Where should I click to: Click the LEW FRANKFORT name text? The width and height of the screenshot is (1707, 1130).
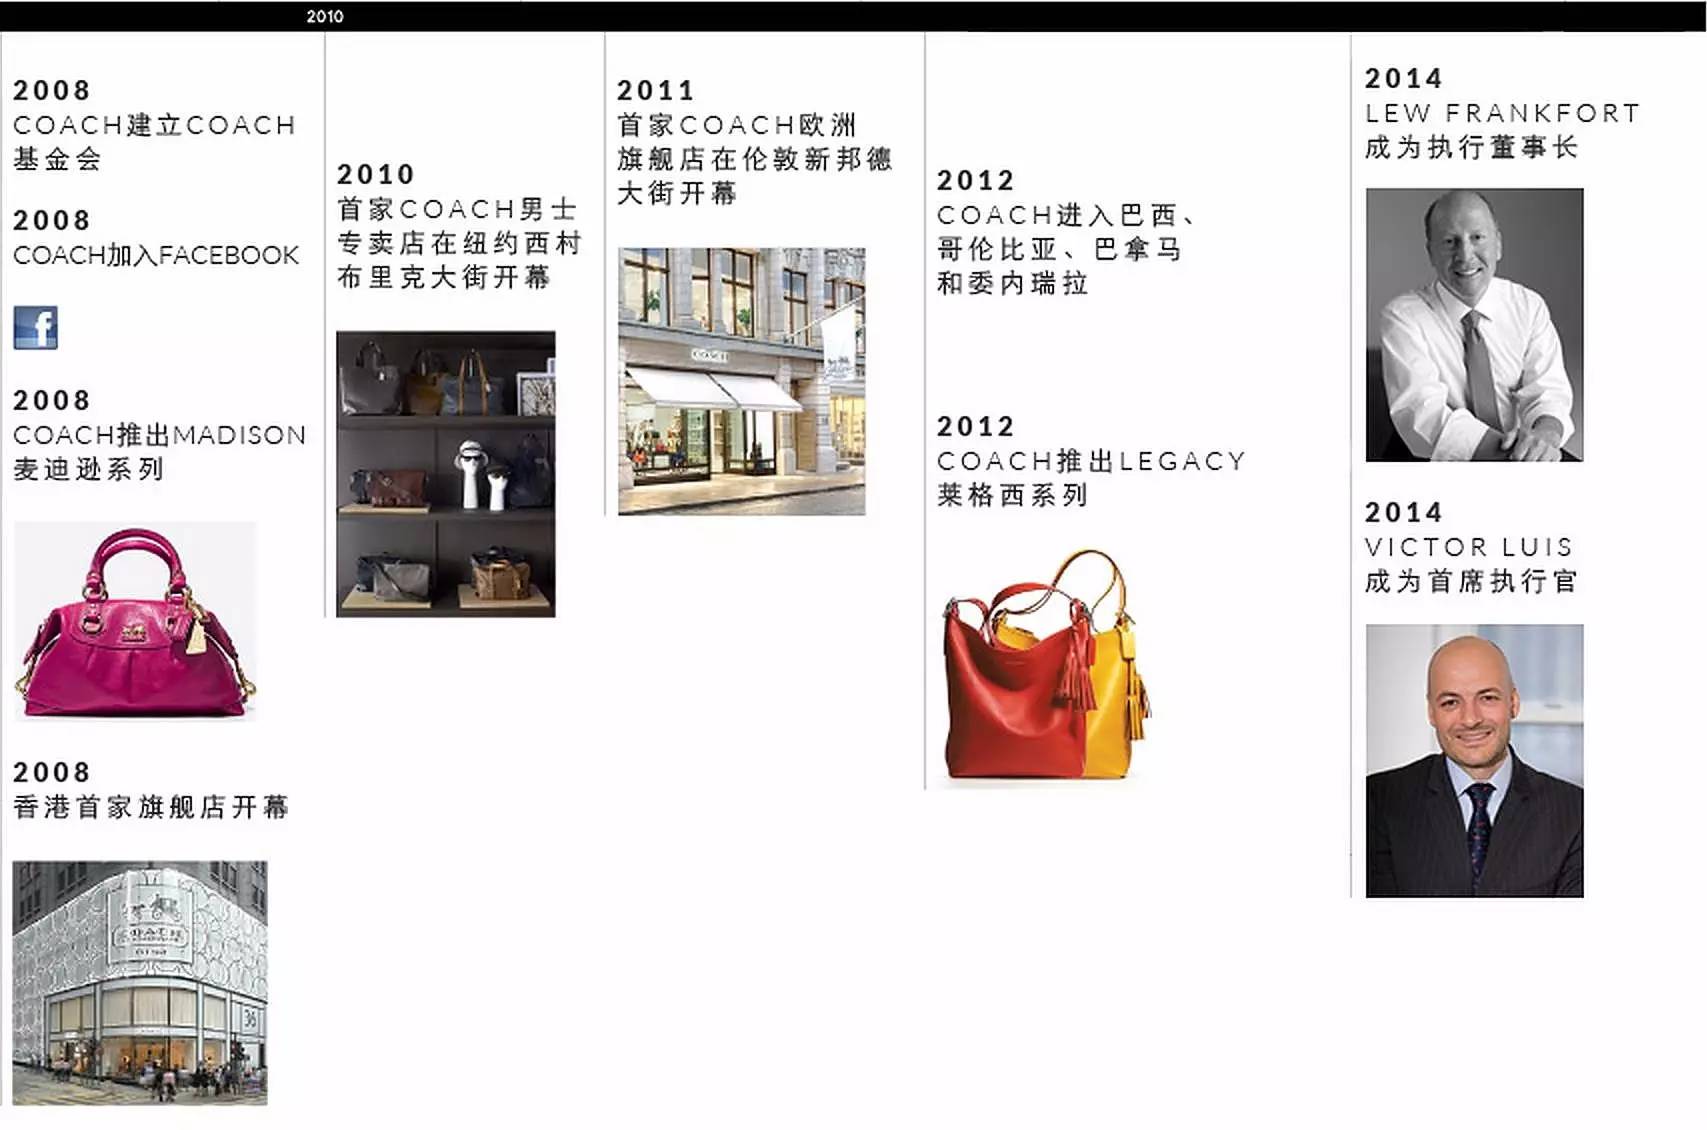[1502, 113]
